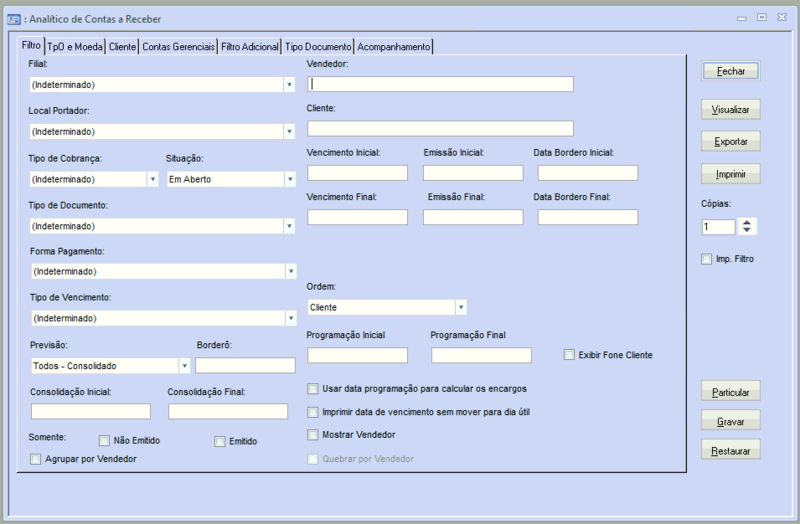Tick the Emitido checkbox
Screen dimensions: 800x524
[x=219, y=441]
